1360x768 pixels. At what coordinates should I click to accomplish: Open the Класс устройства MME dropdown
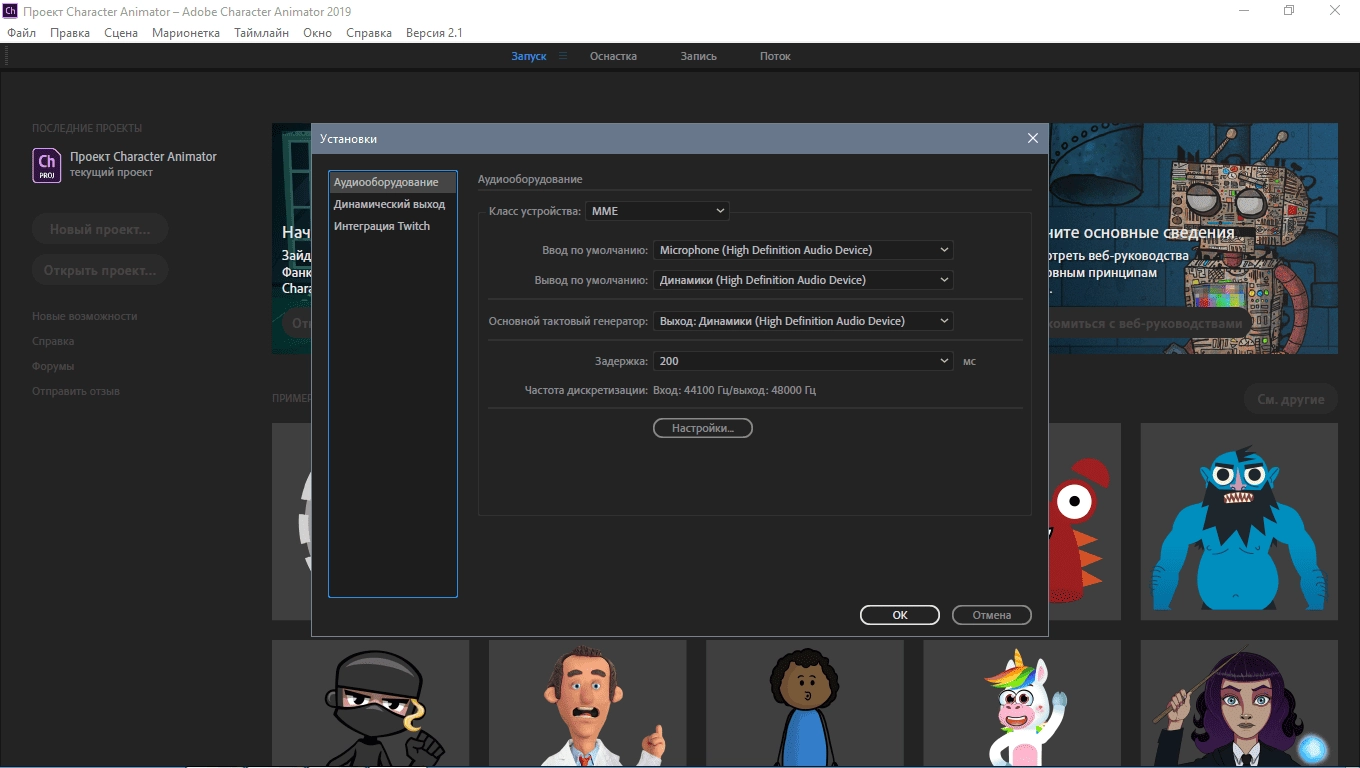click(x=657, y=211)
